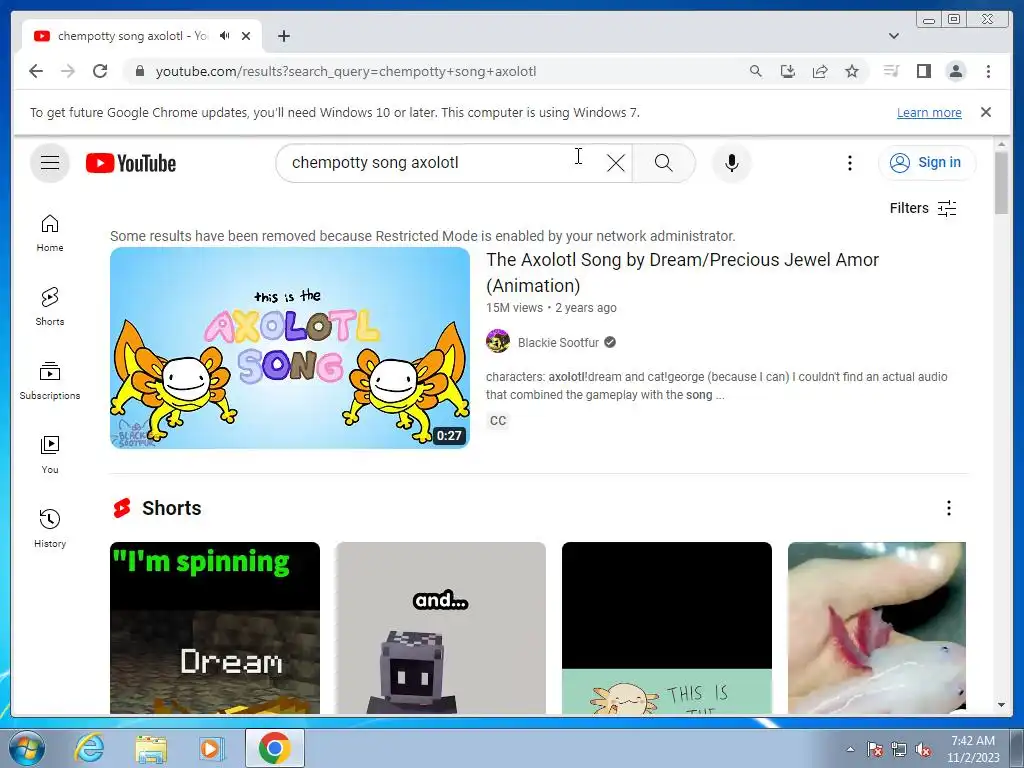Open the Chrome three-dot menu

pyautogui.click(x=988, y=71)
